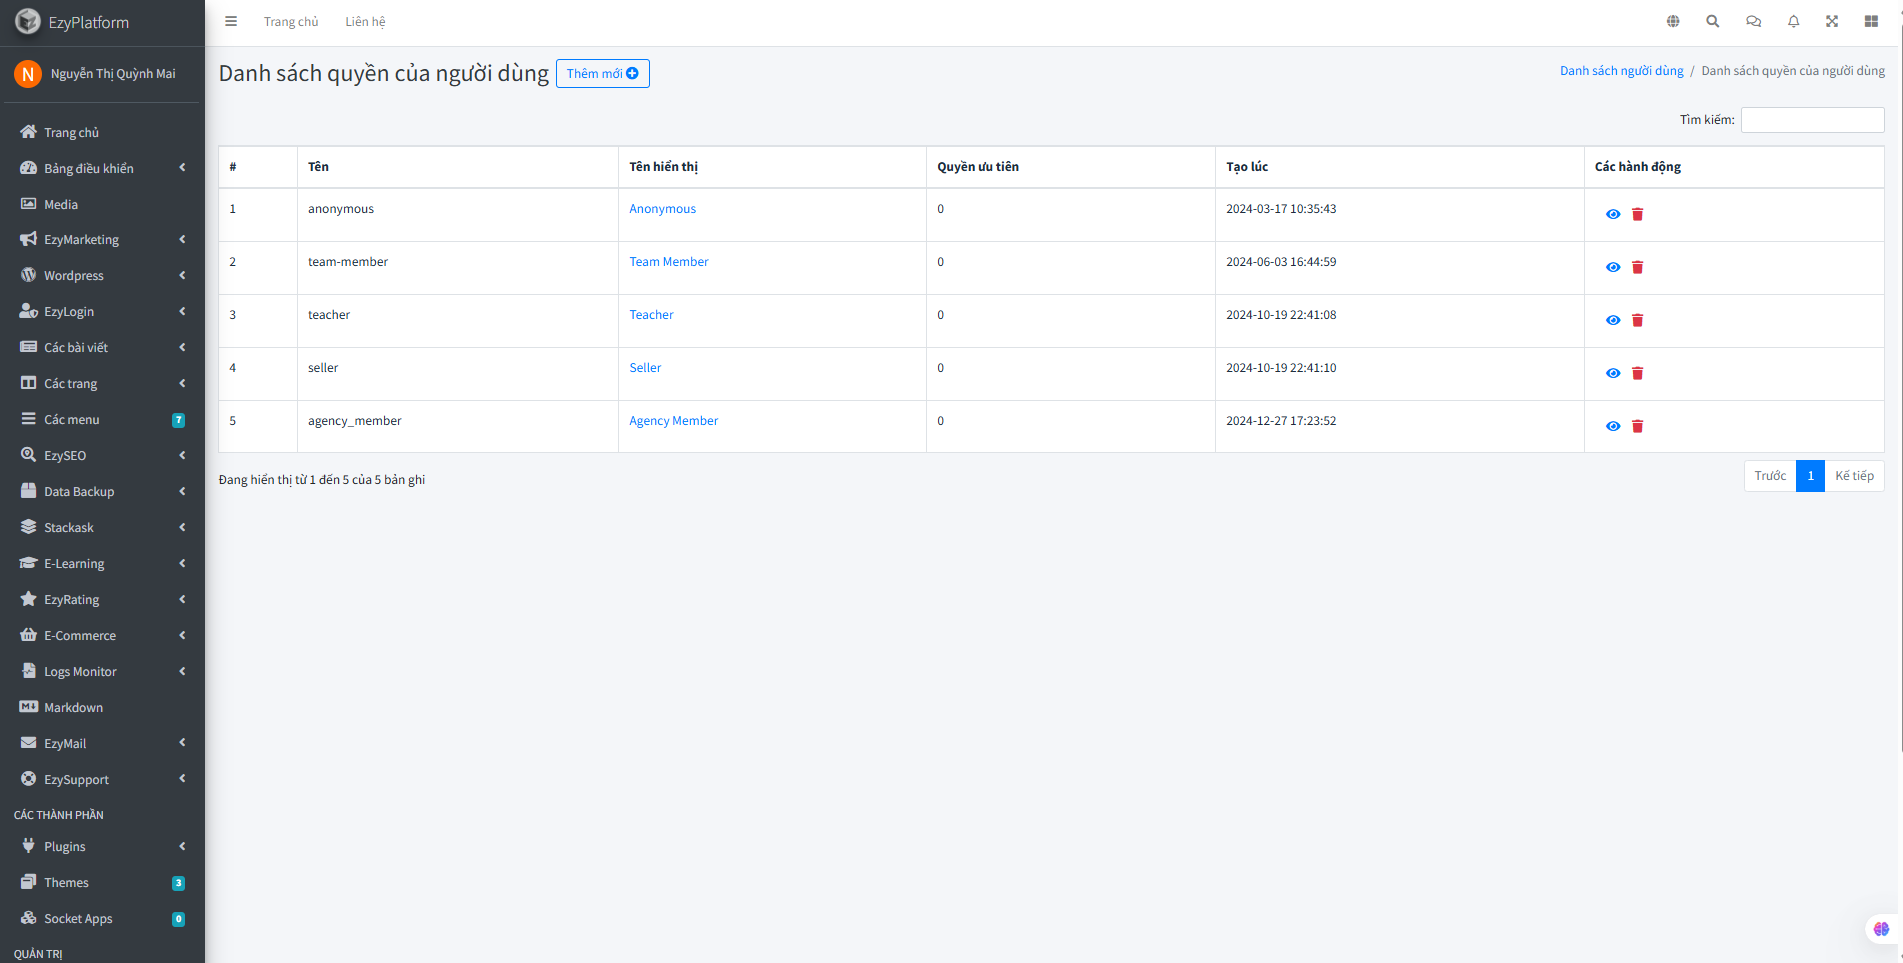Sort by the Tên hiển thị column header

click(x=772, y=167)
